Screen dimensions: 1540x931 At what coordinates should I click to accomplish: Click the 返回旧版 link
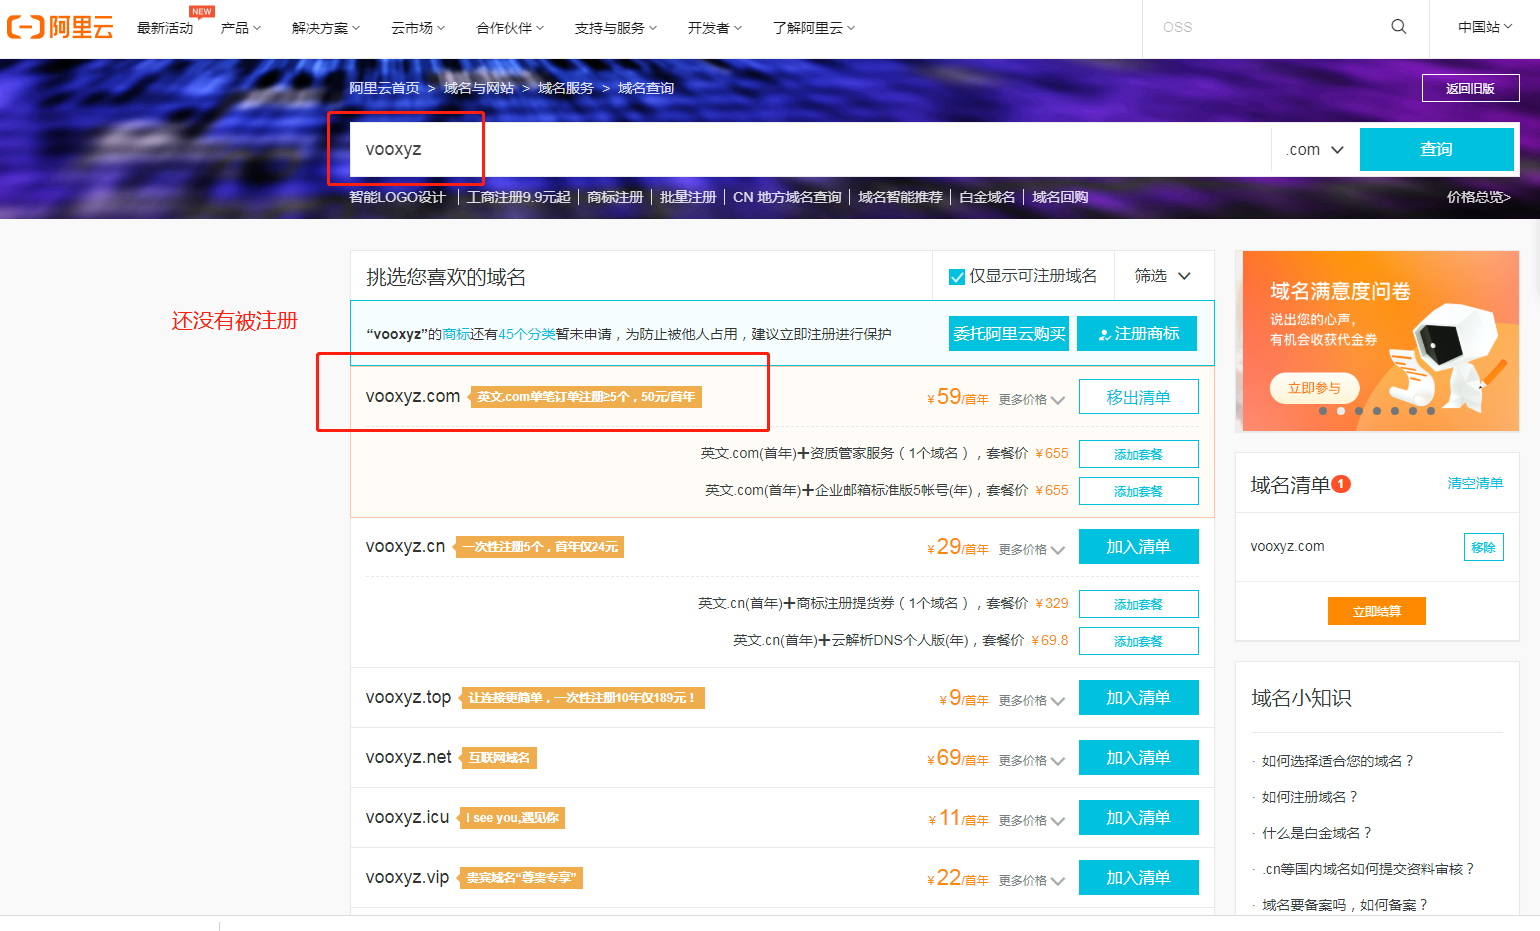click(x=1470, y=87)
